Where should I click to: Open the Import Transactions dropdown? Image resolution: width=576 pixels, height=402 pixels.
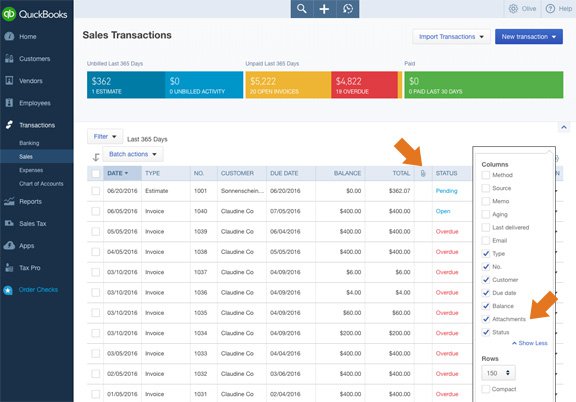pyautogui.click(x=451, y=37)
